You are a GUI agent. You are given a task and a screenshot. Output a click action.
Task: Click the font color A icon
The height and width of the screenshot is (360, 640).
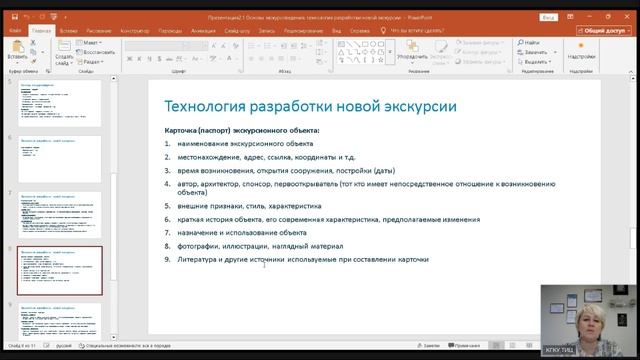229,59
